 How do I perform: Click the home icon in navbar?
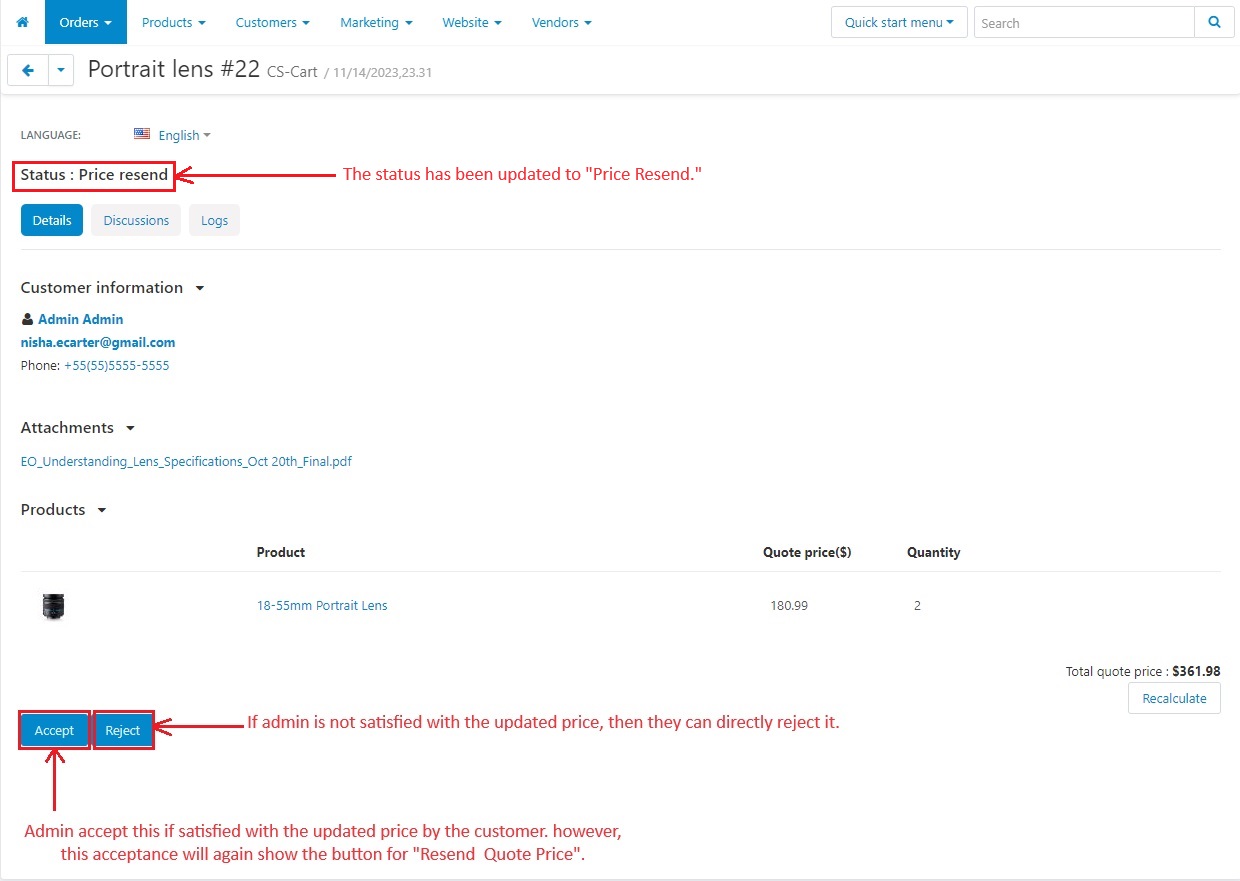click(x=22, y=22)
